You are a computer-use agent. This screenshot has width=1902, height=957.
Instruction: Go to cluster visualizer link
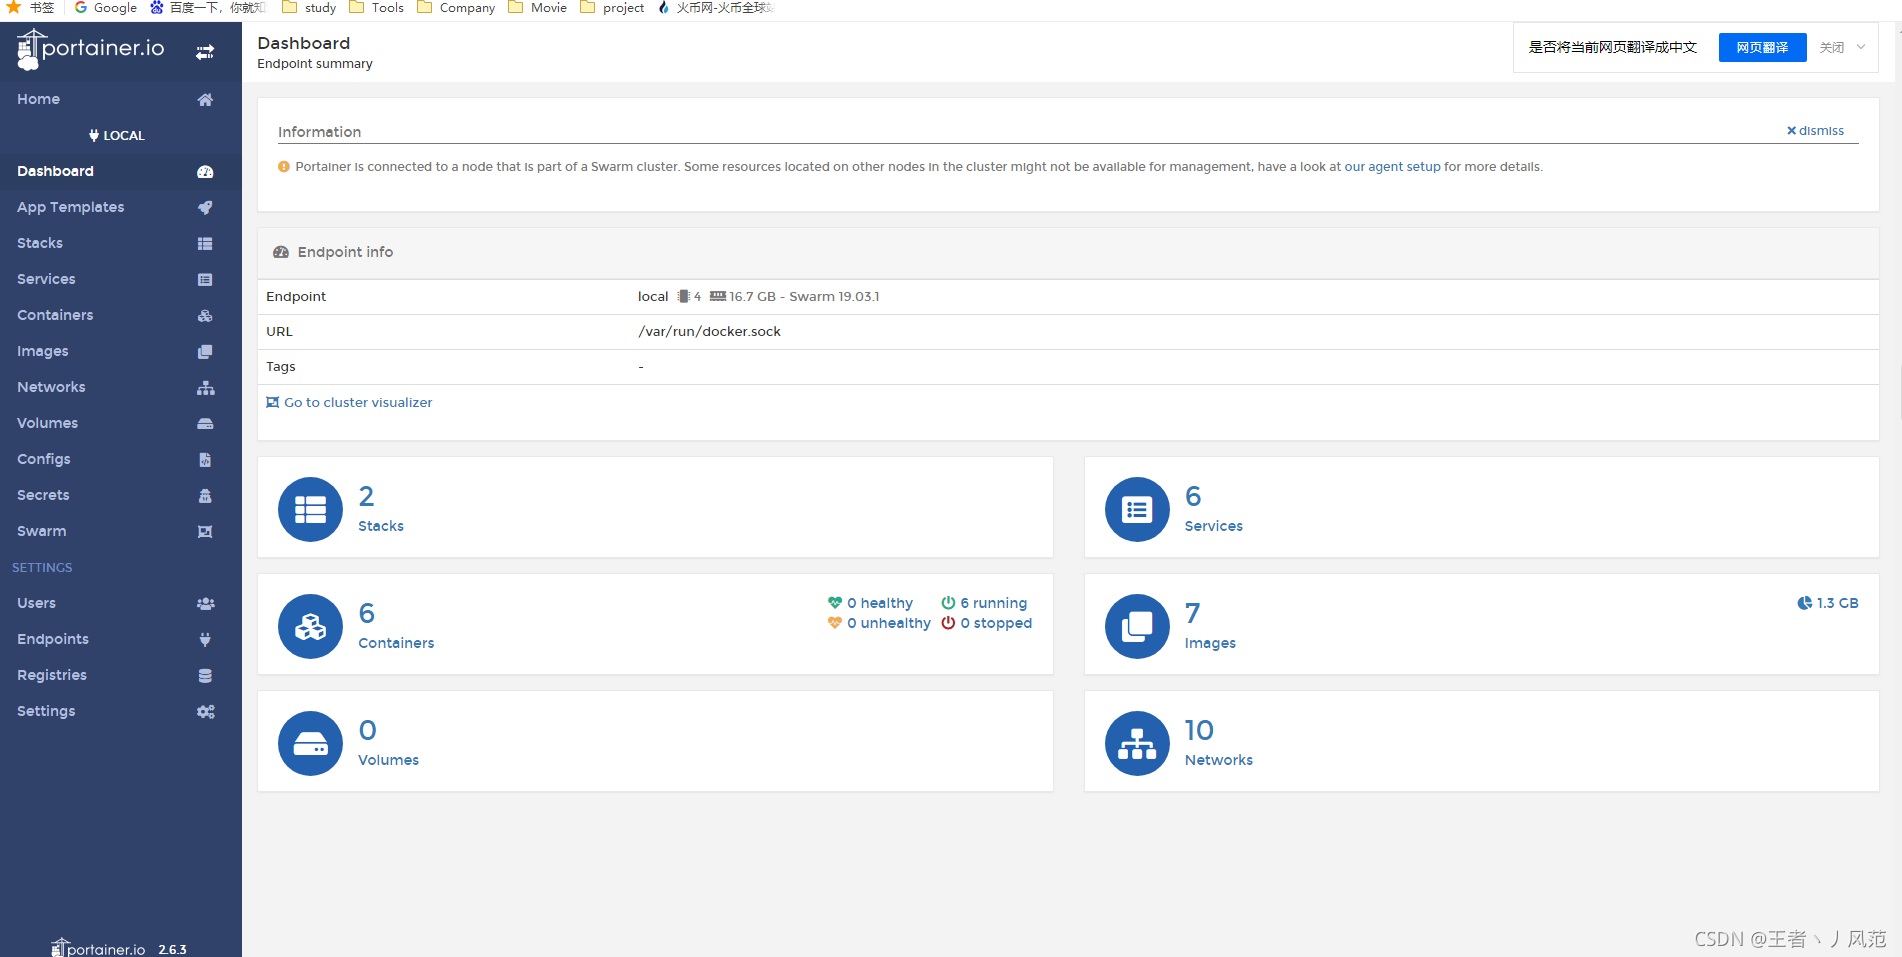coord(349,403)
